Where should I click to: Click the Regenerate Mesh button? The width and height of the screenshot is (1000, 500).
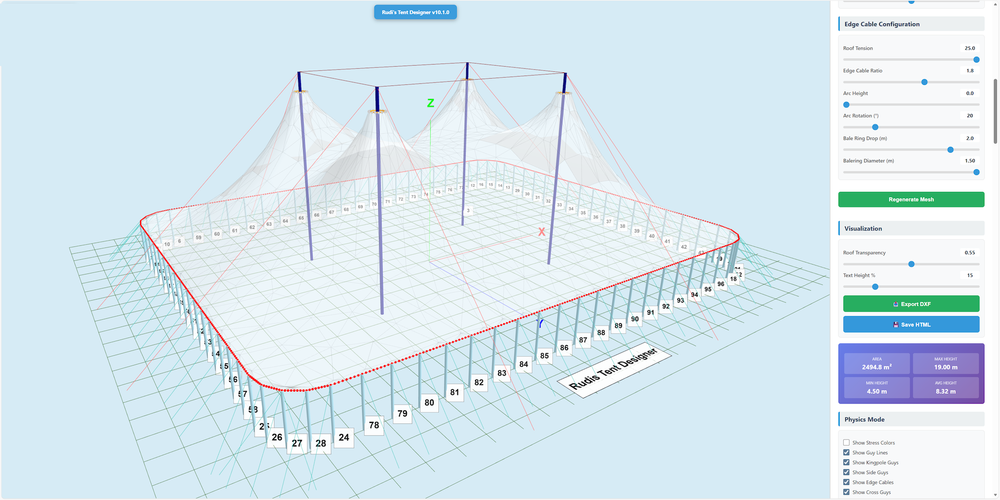pos(911,200)
